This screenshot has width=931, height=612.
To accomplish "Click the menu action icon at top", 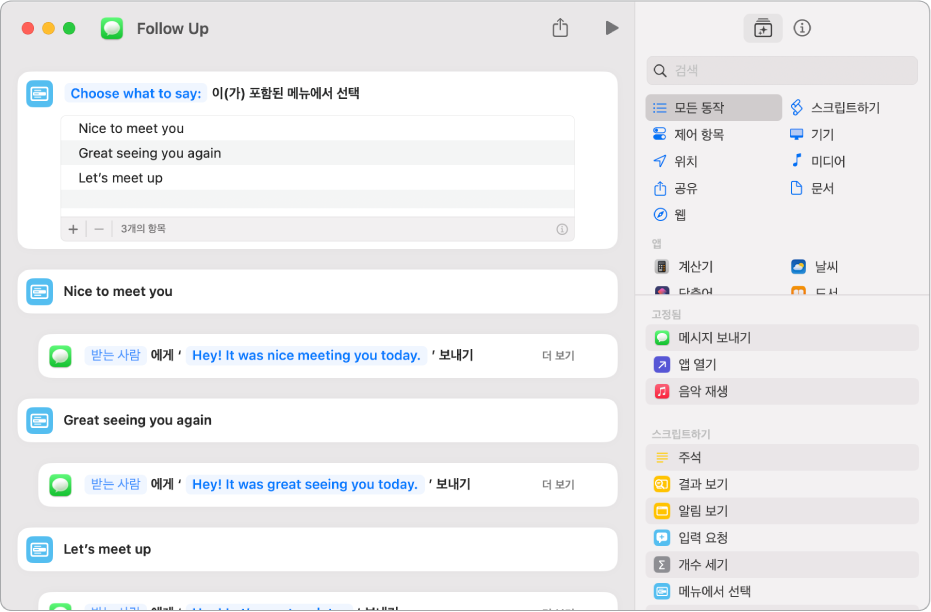I will 40,94.
